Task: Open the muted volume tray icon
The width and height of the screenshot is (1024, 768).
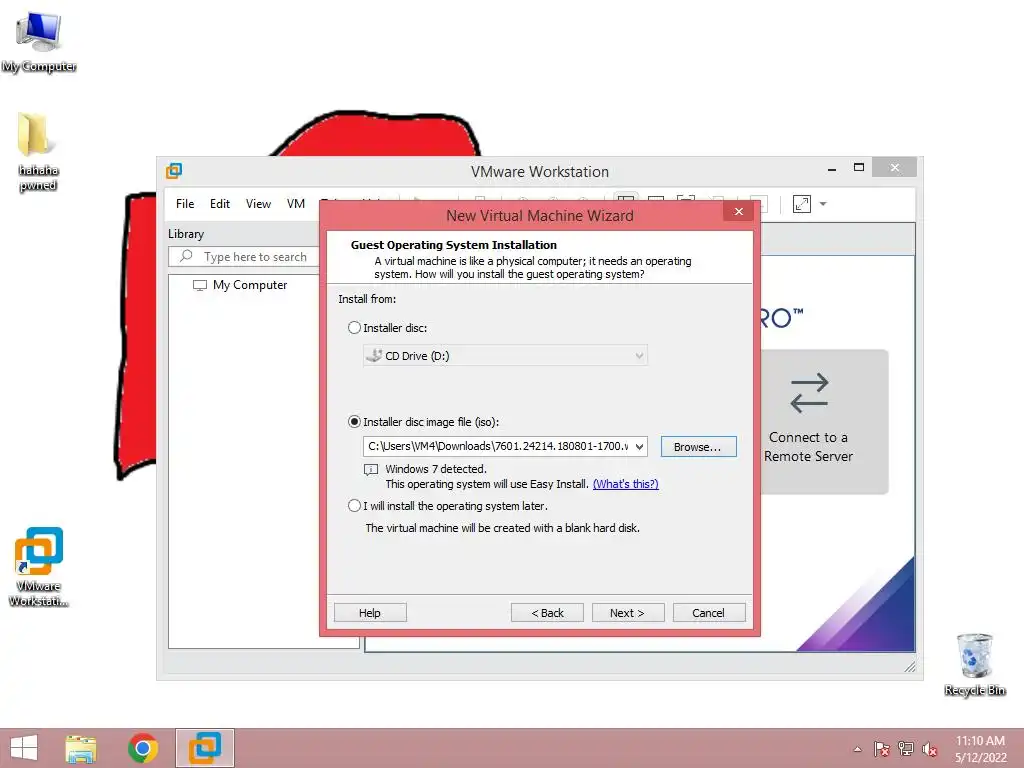Action: [929, 749]
